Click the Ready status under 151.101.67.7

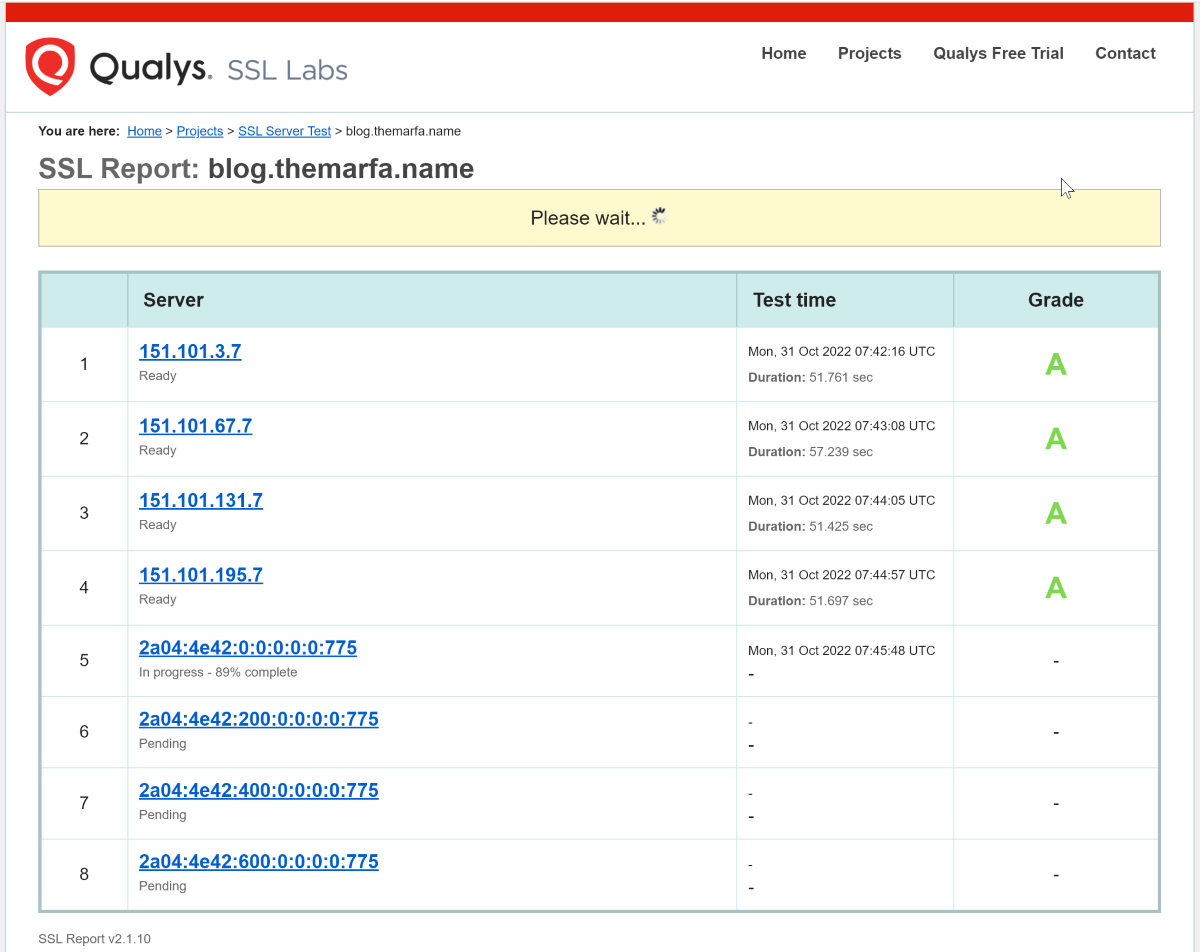158,450
